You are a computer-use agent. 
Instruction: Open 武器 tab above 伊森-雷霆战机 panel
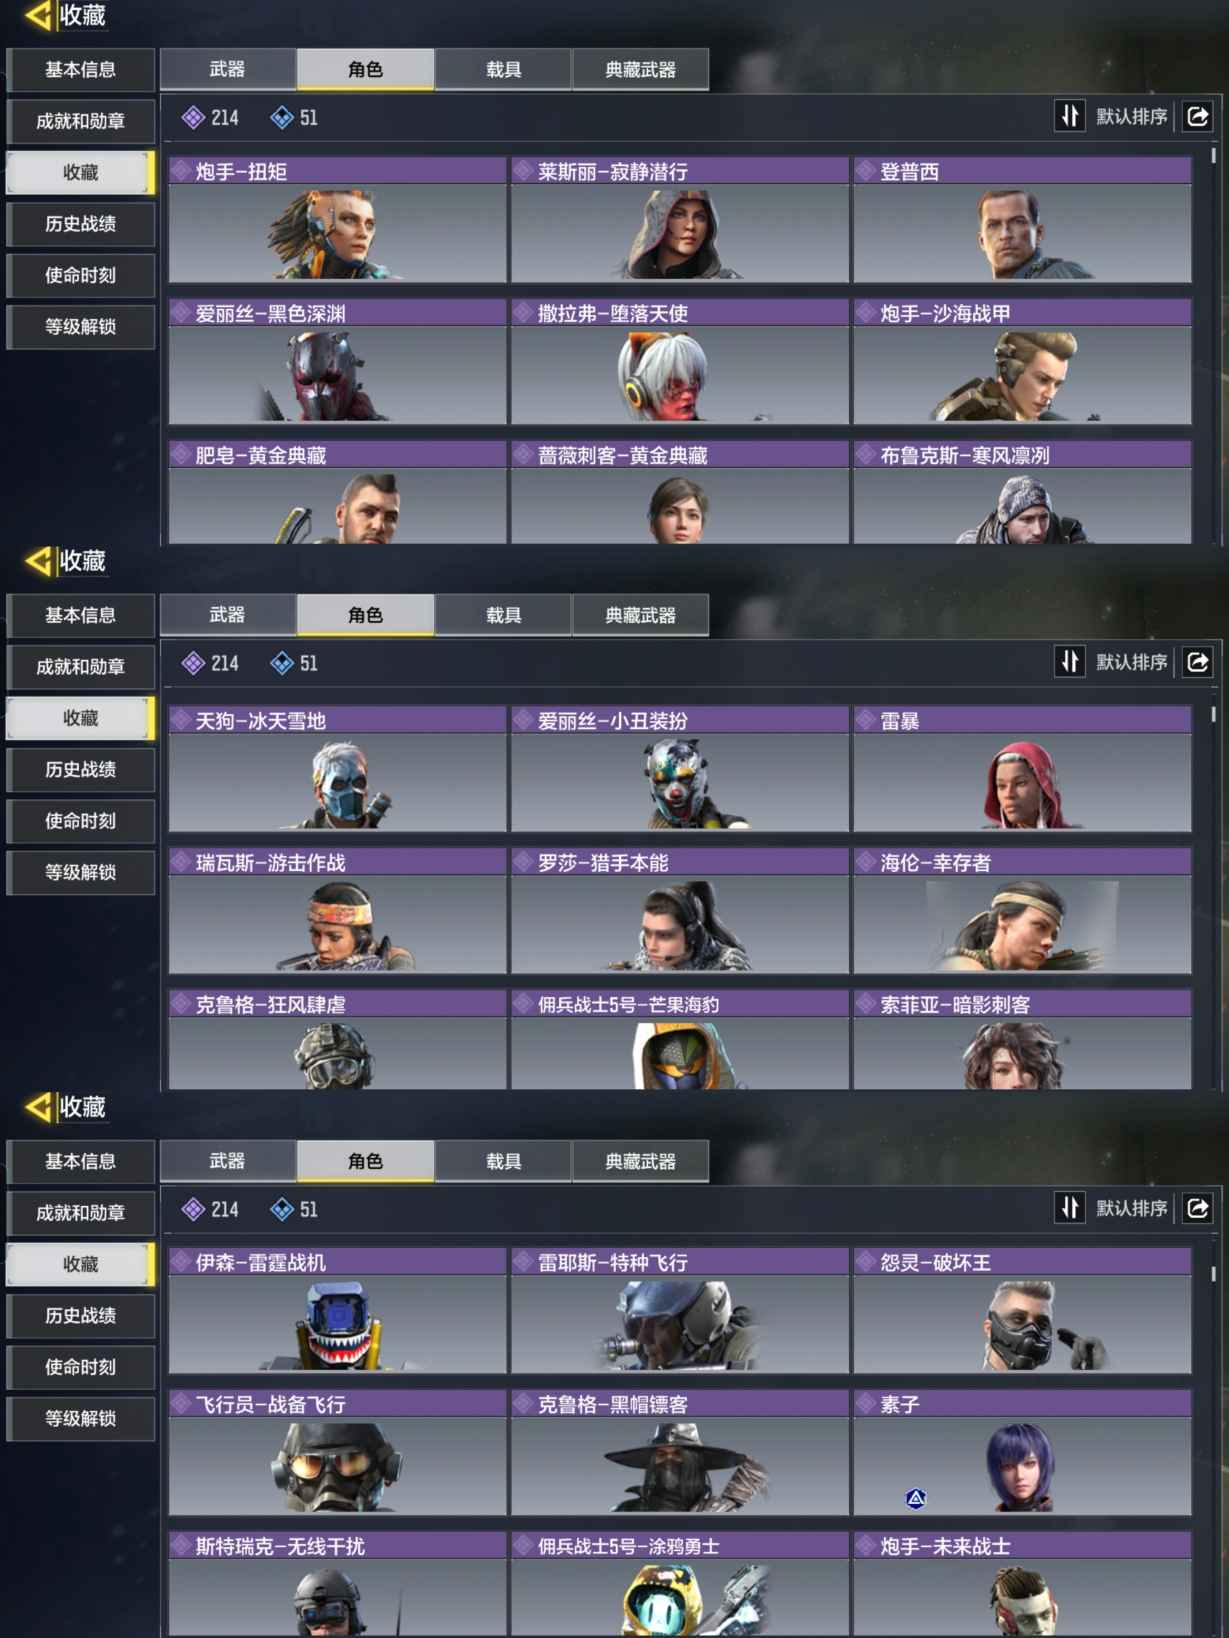point(227,1161)
